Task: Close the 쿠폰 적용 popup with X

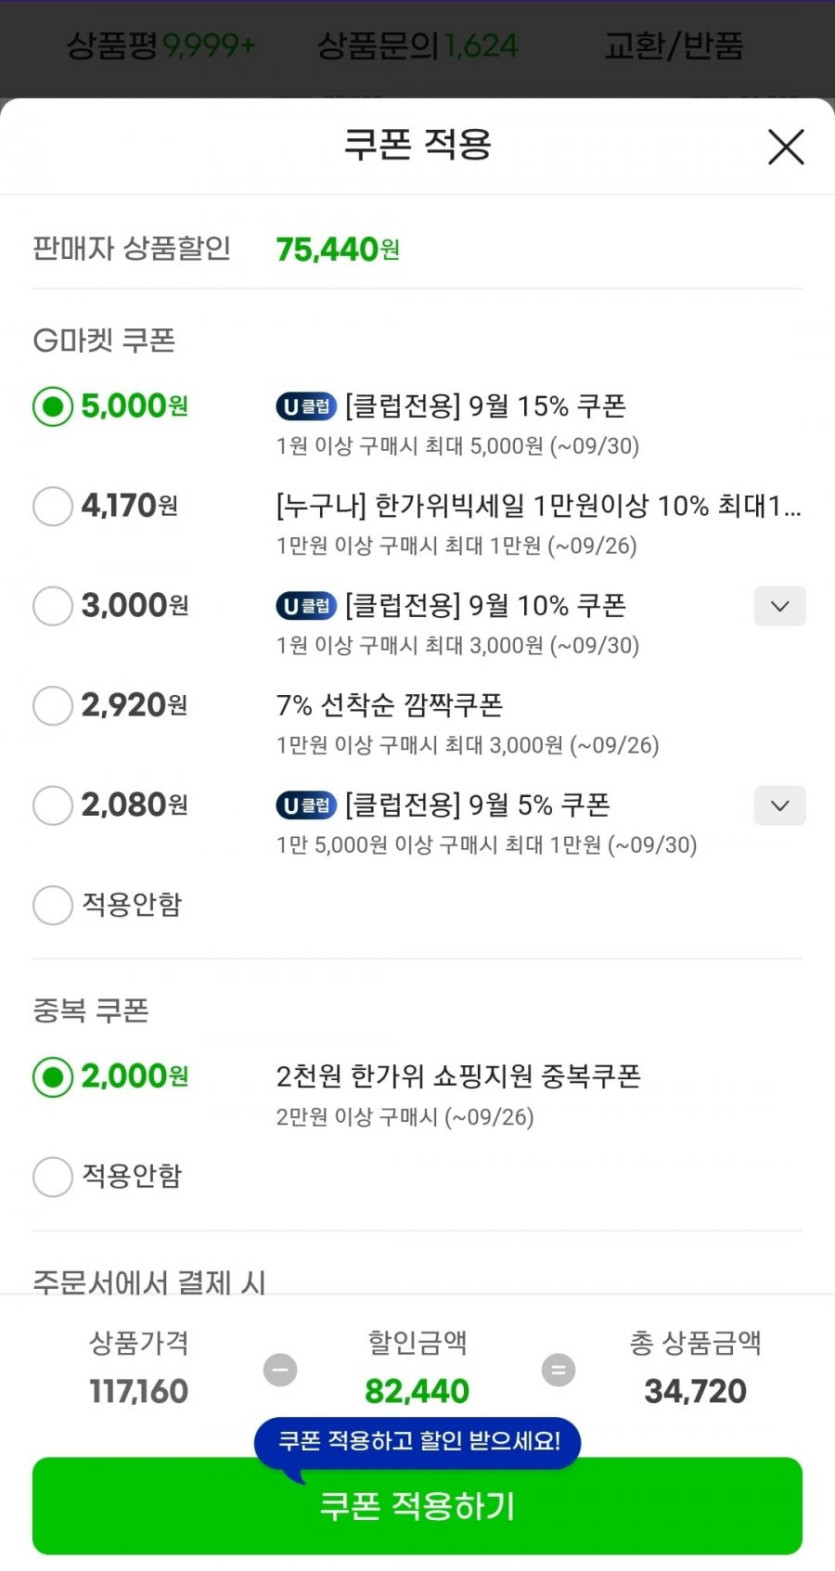Action: coord(786,147)
